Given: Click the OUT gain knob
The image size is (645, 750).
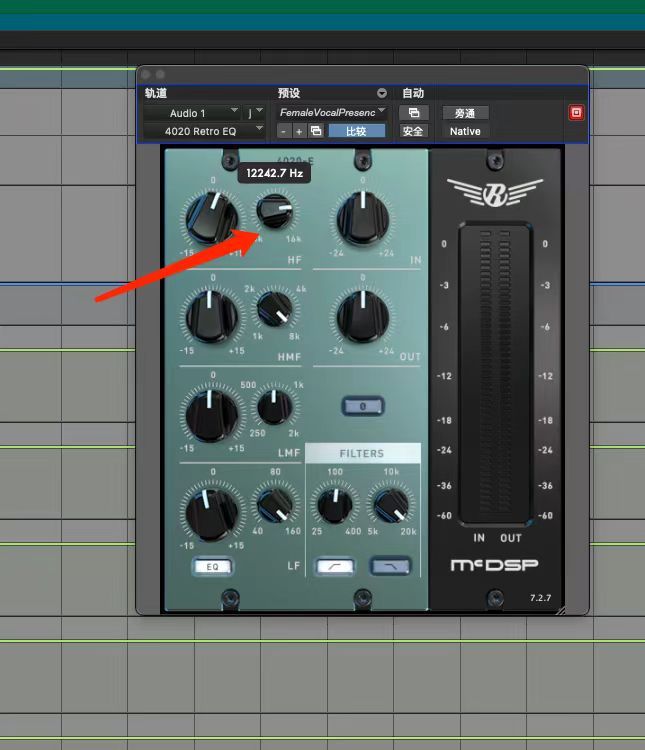Looking at the screenshot, I should [x=363, y=316].
